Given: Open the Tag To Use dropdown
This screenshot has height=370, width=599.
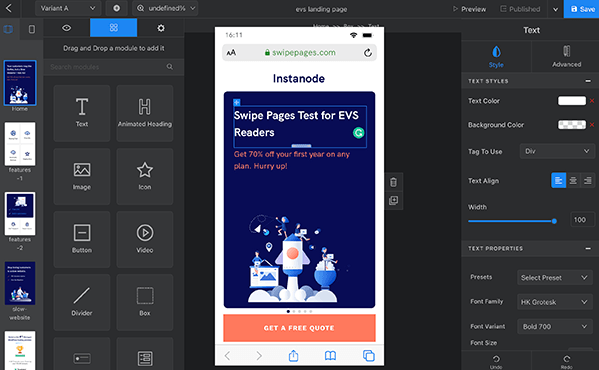Looking at the screenshot, I should 557,151.
